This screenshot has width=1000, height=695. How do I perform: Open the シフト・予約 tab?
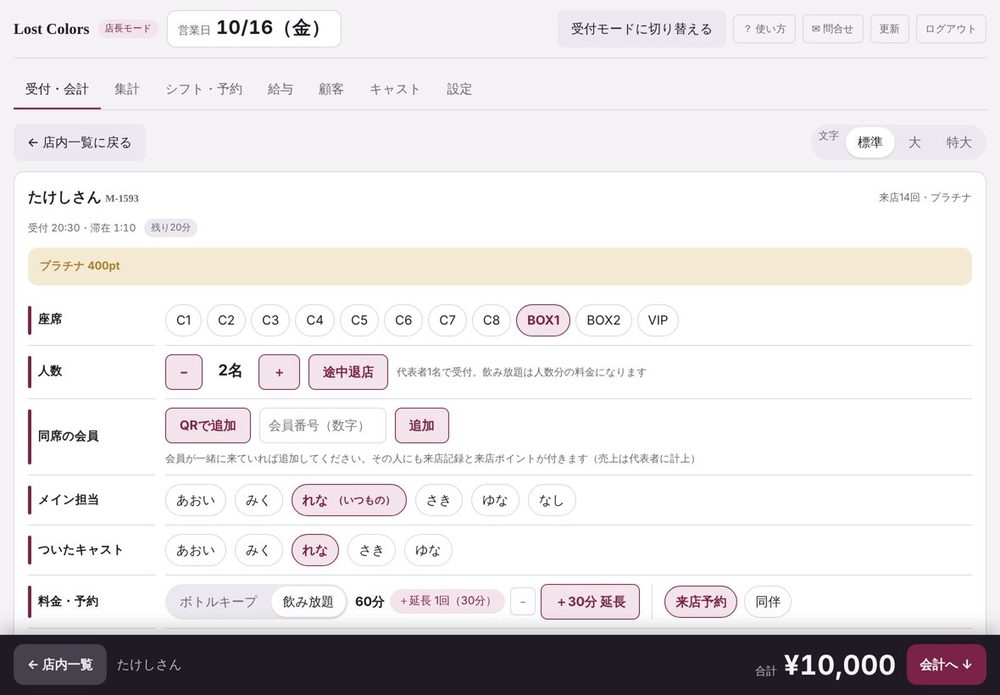pos(203,89)
